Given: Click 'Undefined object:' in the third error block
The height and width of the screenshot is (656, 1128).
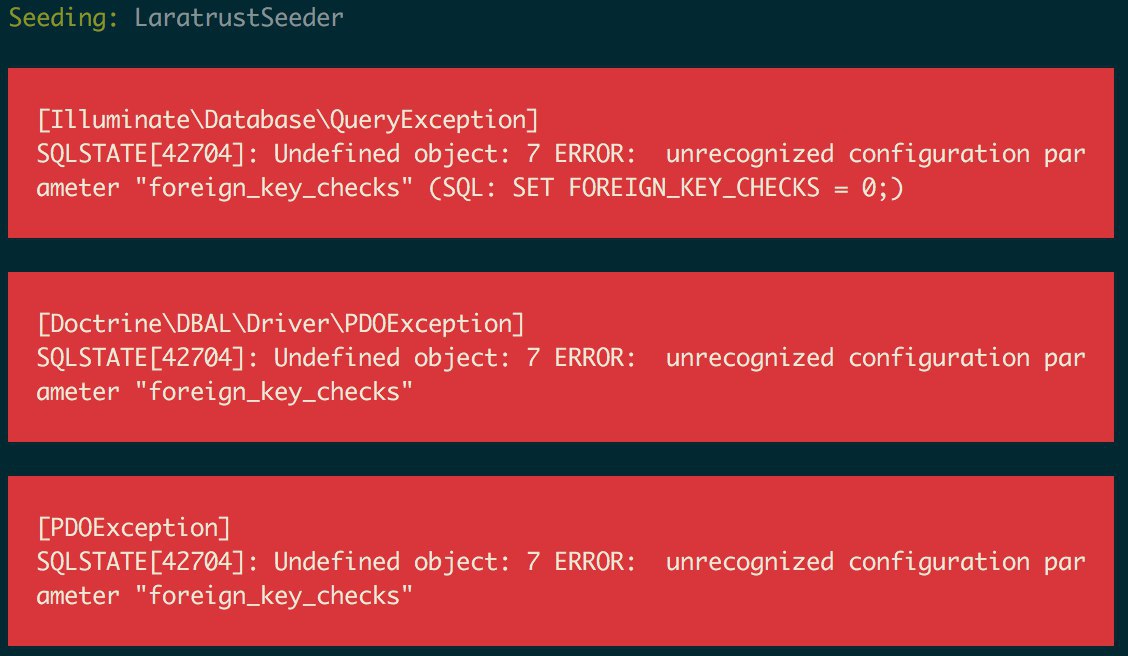Looking at the screenshot, I should (x=392, y=562).
